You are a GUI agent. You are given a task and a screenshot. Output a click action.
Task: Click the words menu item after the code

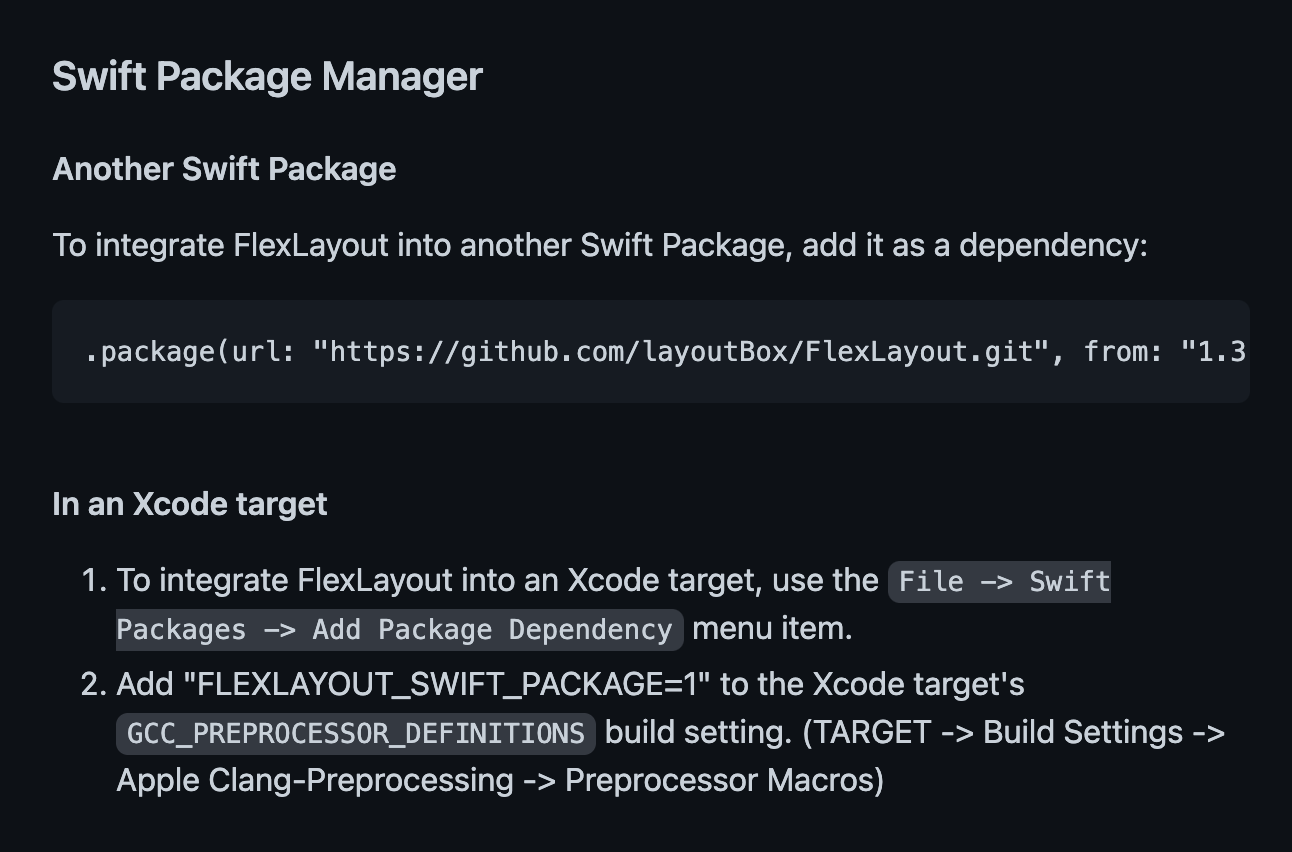coord(772,630)
